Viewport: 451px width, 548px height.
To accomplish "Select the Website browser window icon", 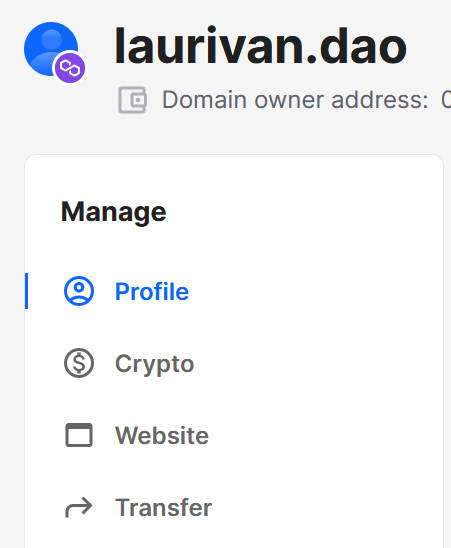I will [79, 435].
